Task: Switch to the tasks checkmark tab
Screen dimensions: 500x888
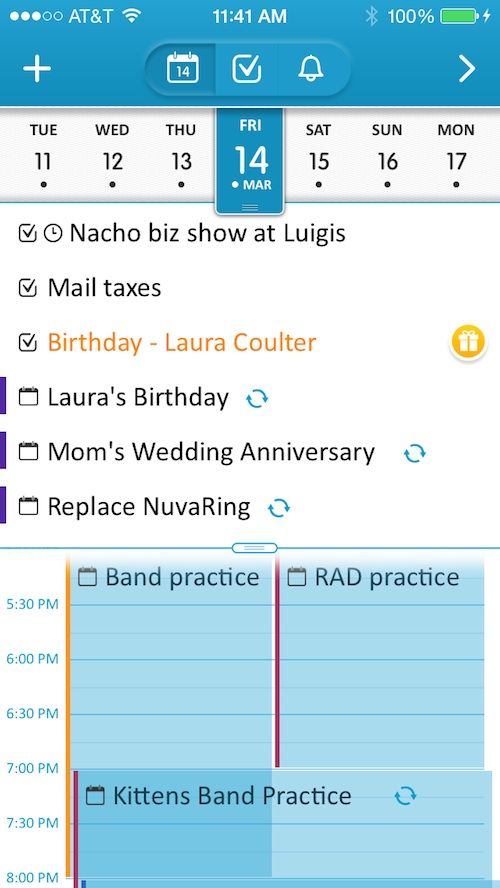Action: coord(247,69)
